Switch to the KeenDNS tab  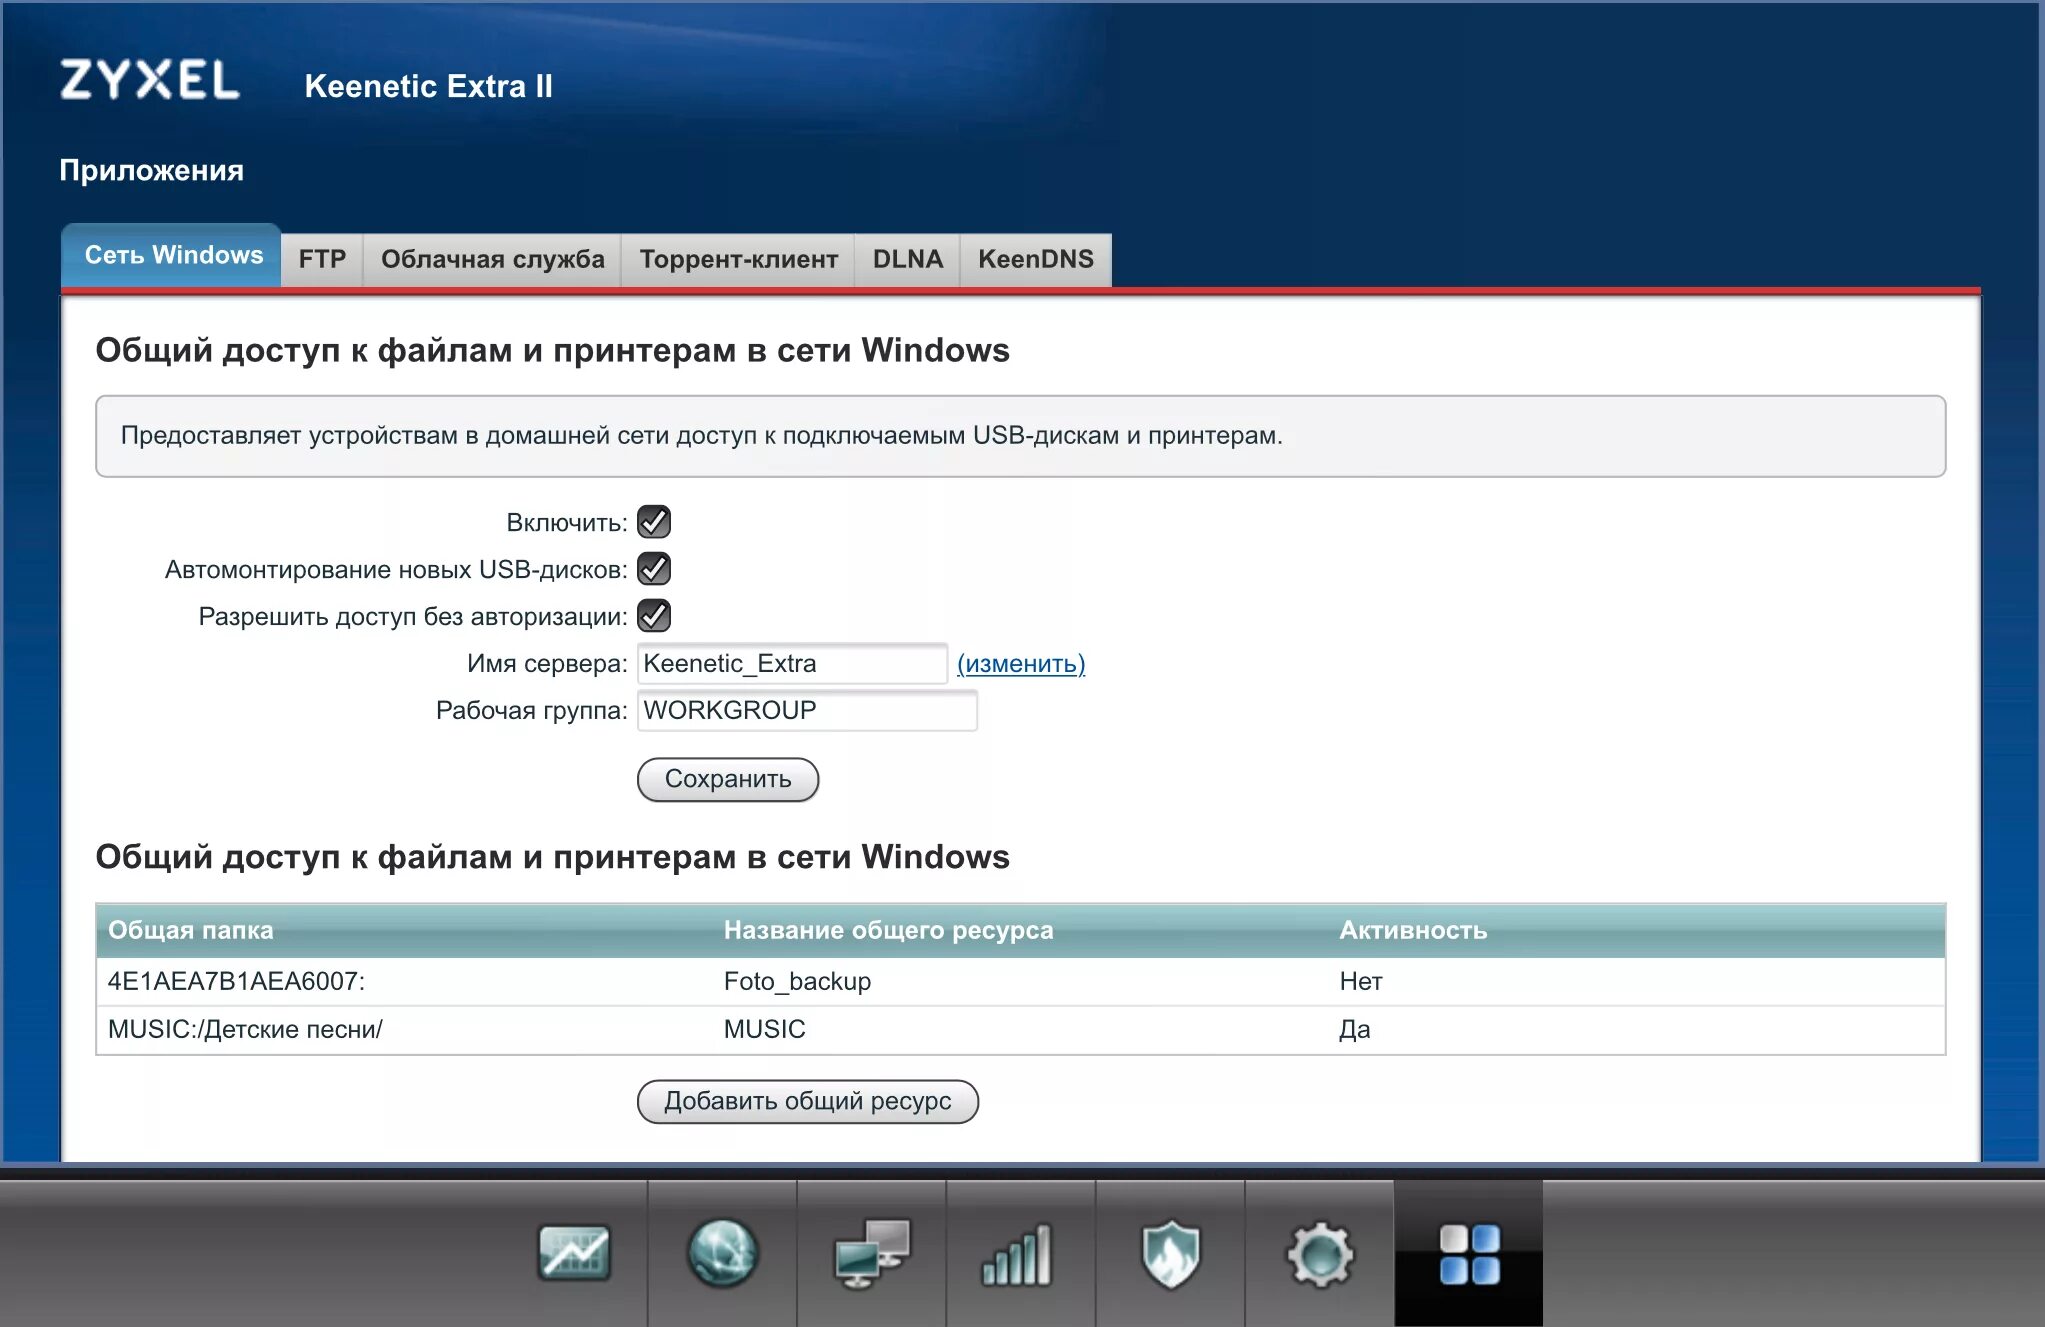(x=1035, y=260)
